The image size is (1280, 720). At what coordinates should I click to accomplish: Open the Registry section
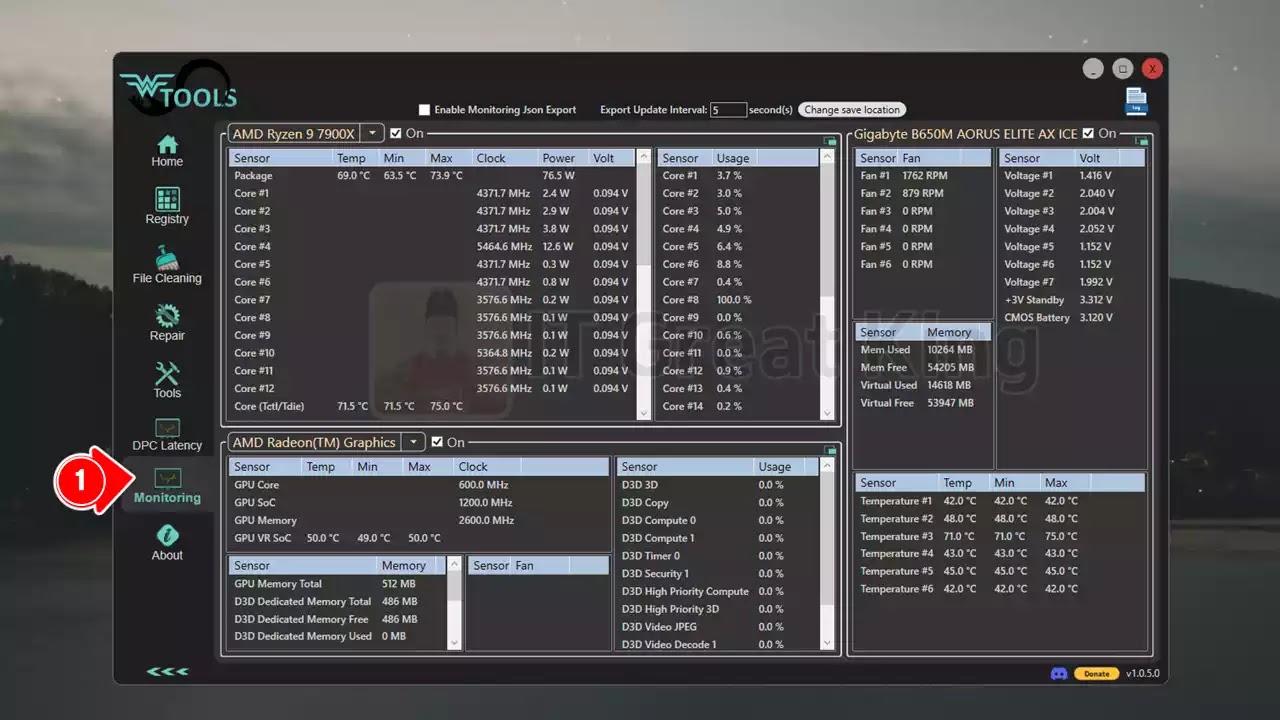(x=167, y=207)
